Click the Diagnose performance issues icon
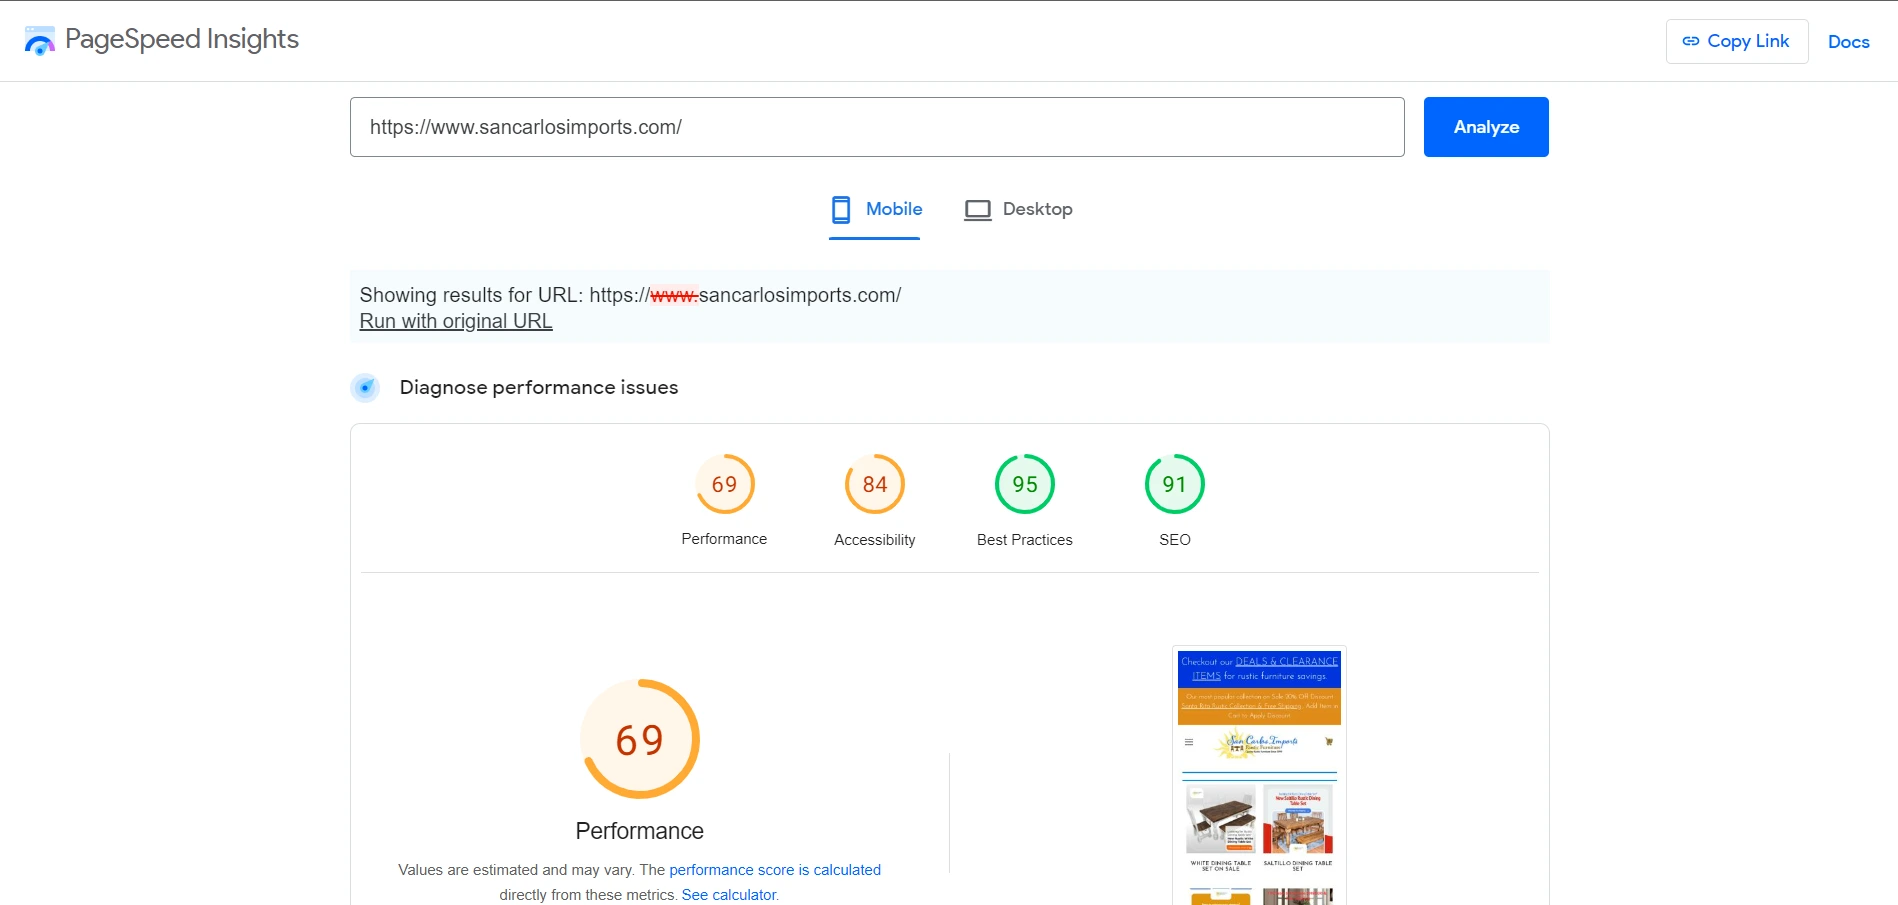This screenshot has width=1898, height=905. coord(365,387)
